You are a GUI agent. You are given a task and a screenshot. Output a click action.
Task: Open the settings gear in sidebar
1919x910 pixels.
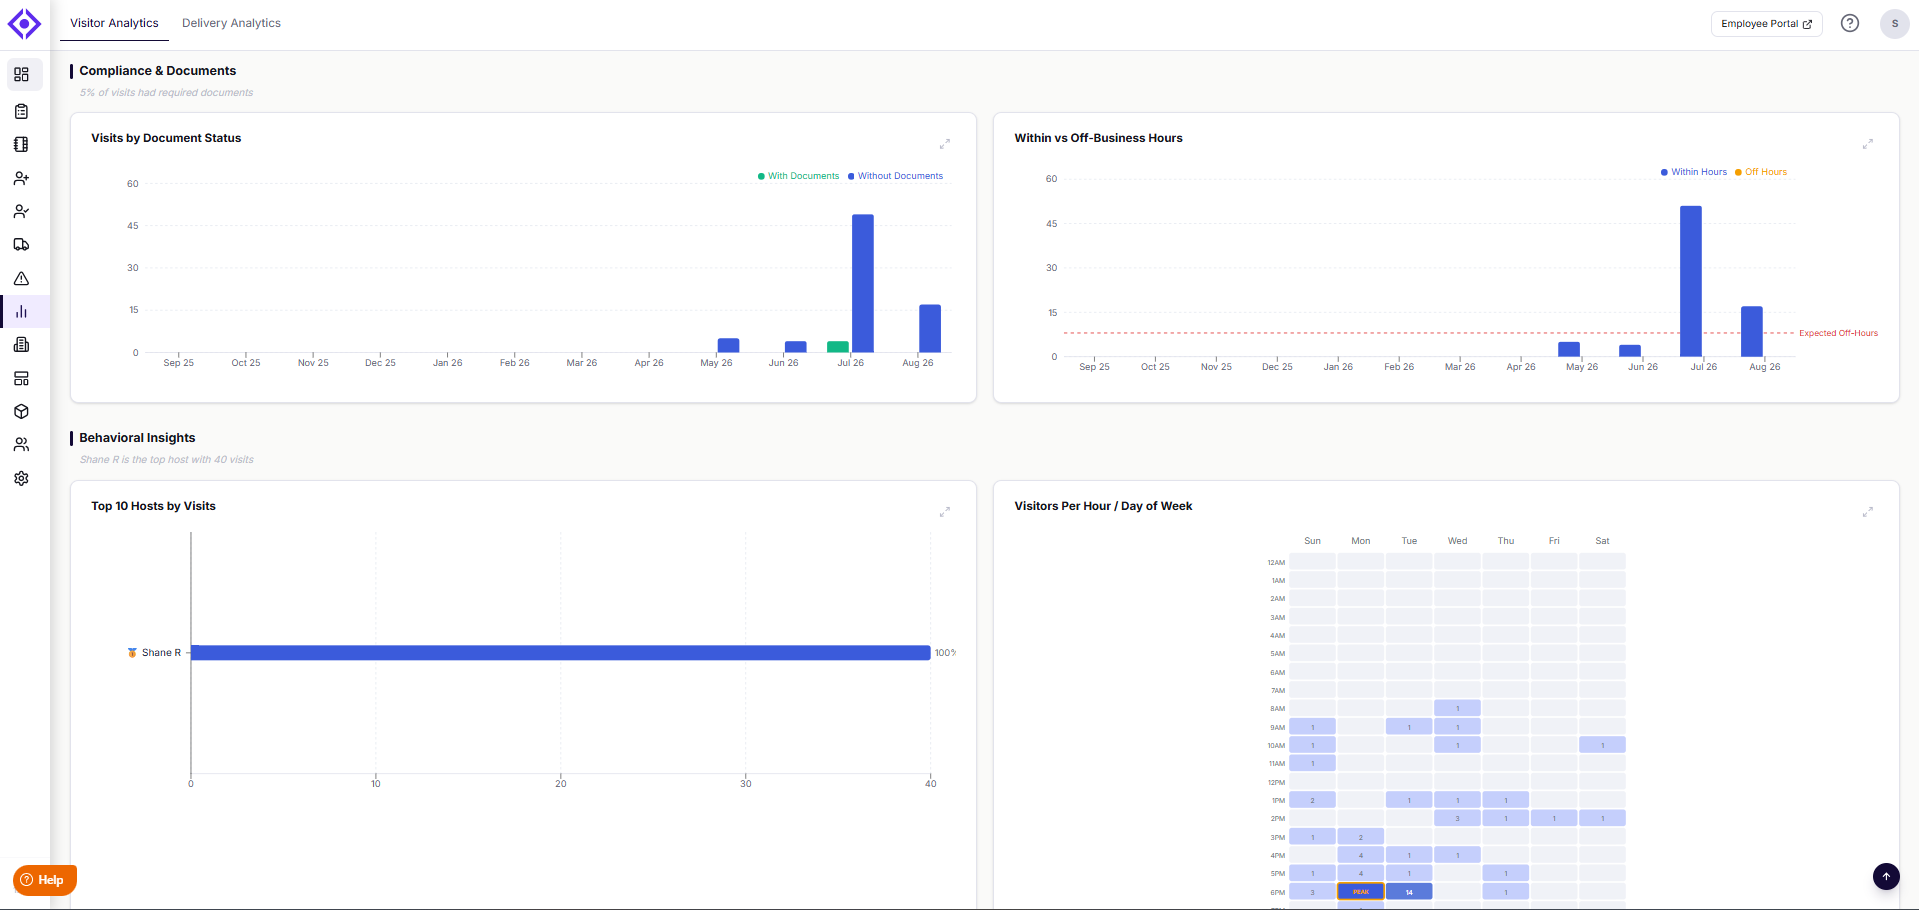21,478
